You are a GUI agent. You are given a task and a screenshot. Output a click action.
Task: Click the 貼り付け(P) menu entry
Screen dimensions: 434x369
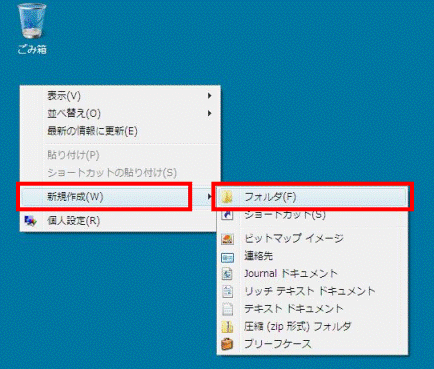point(120,155)
